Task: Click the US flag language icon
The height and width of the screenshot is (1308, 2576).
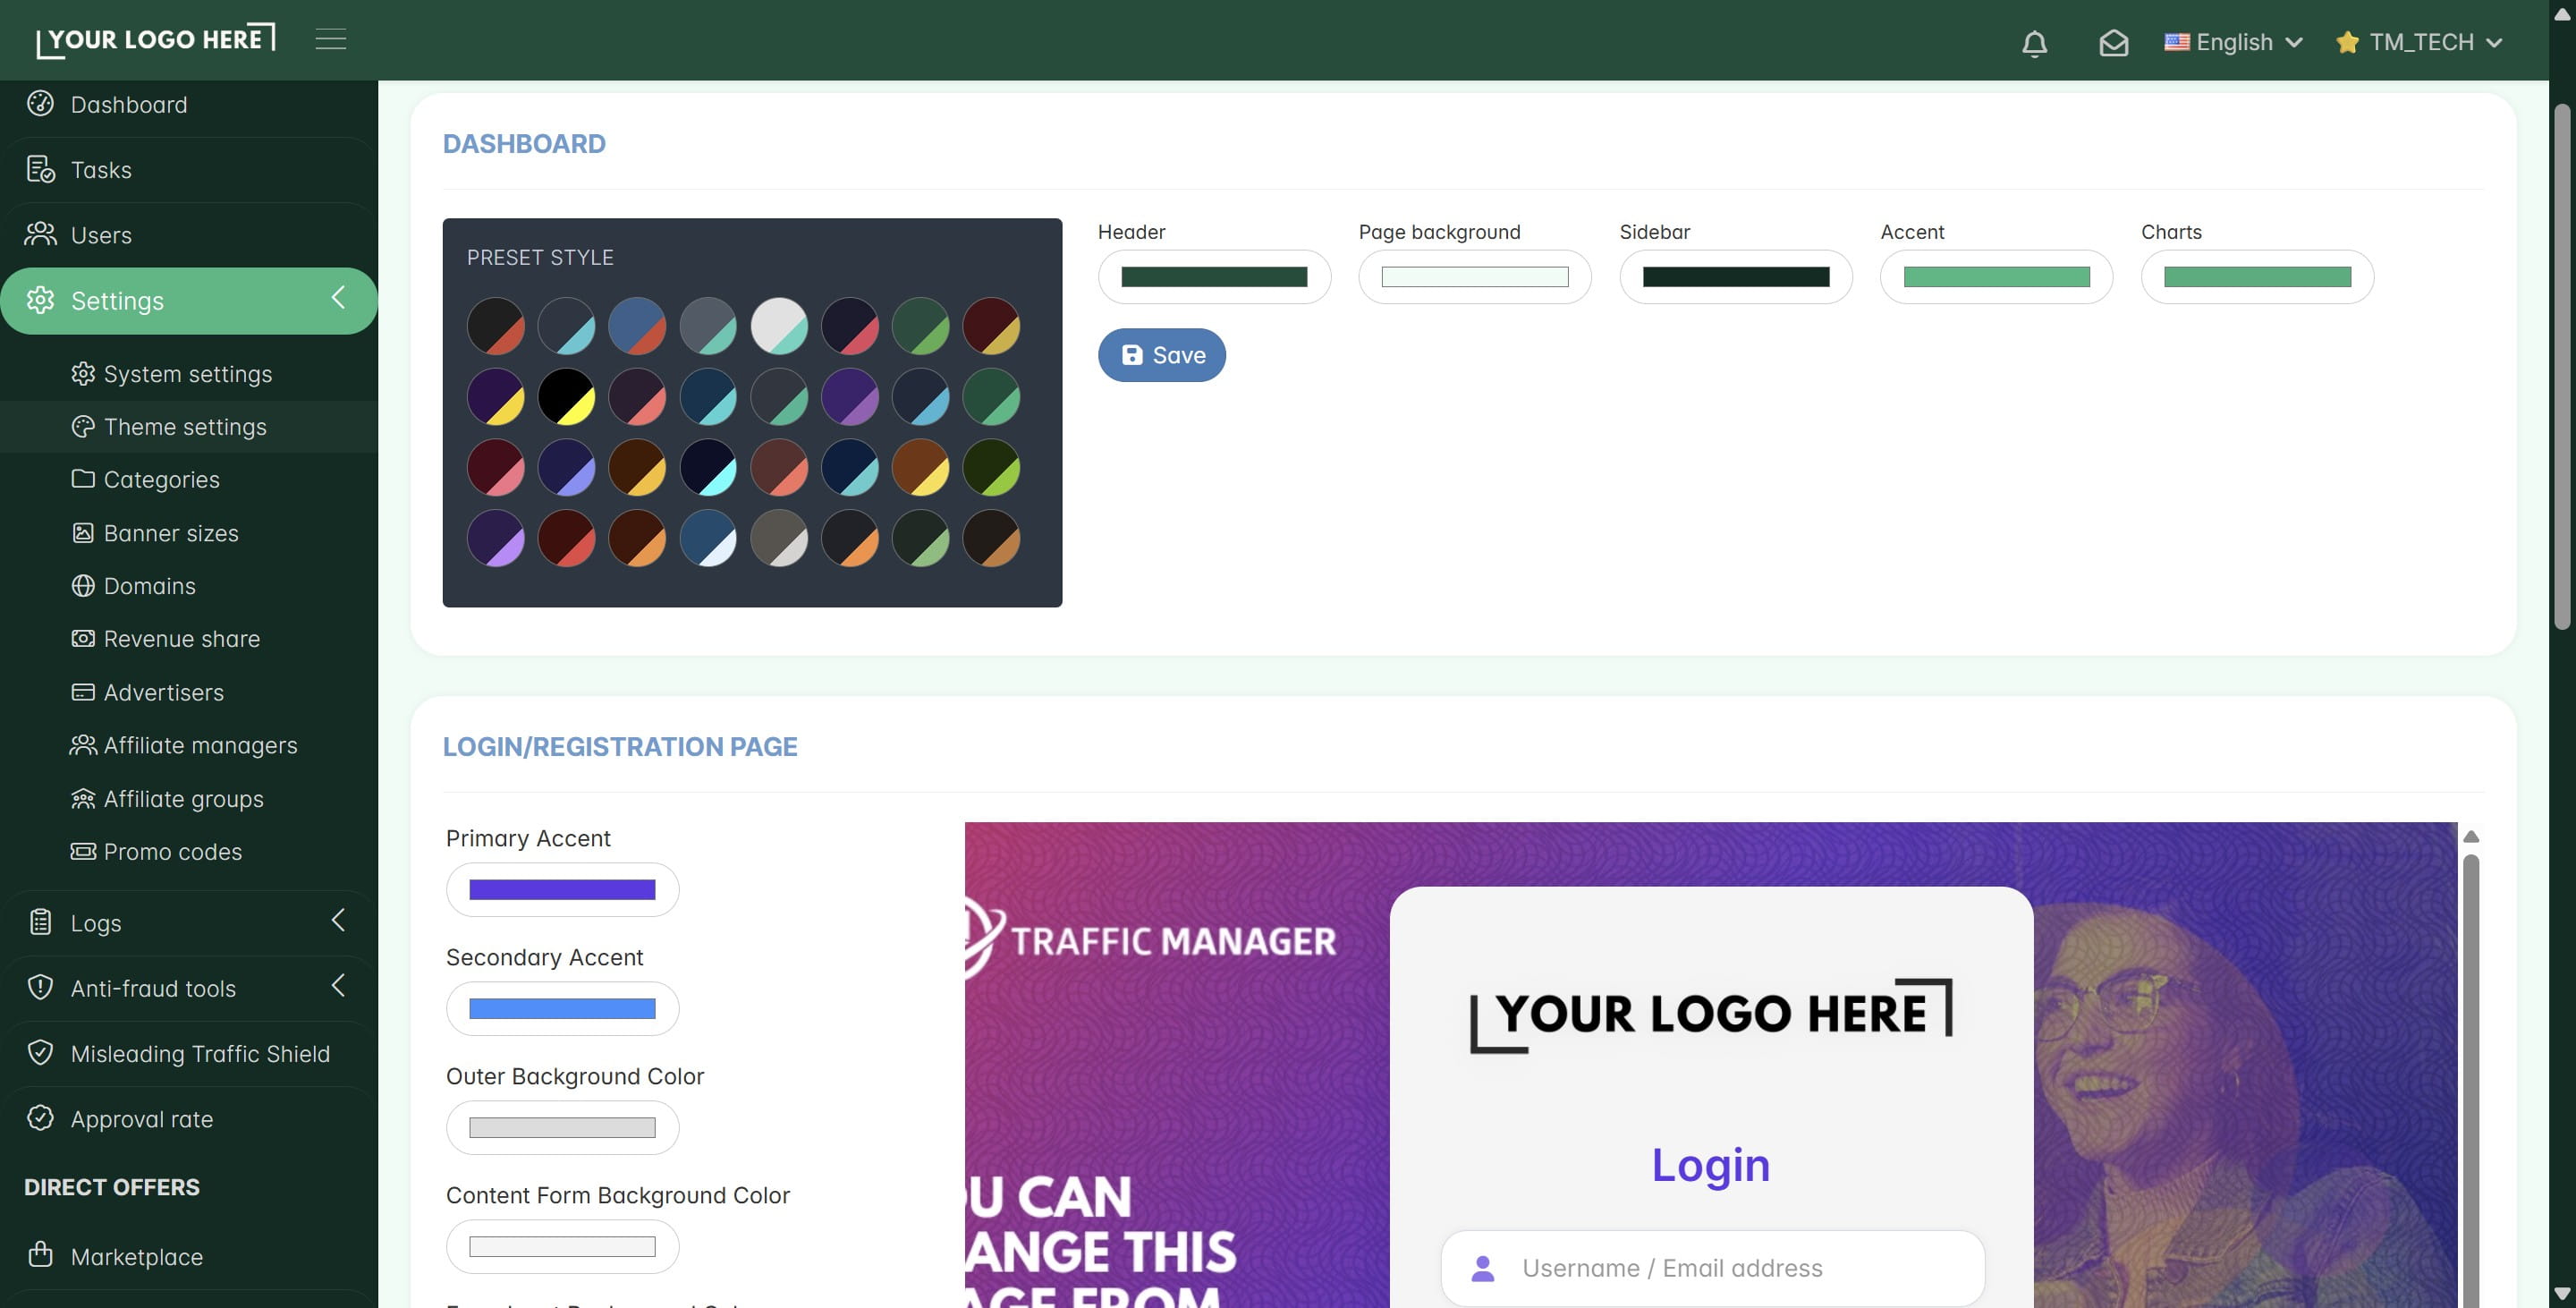Action: (2177, 42)
